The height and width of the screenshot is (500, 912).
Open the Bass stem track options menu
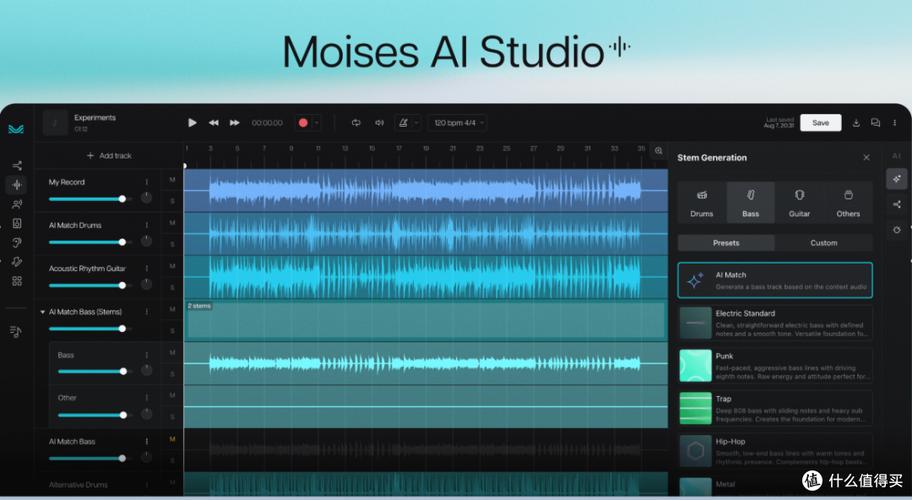coord(147,355)
